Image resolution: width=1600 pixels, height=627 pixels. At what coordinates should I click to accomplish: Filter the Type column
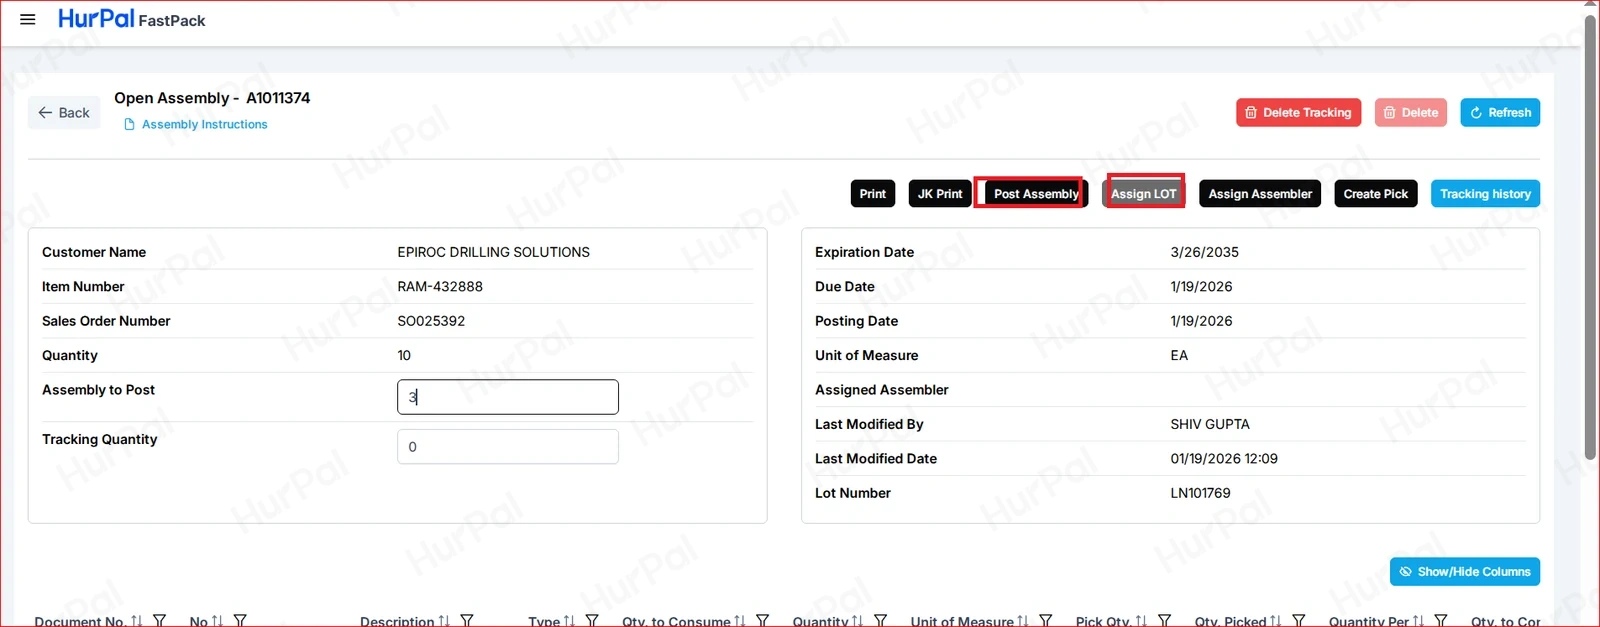(x=592, y=621)
